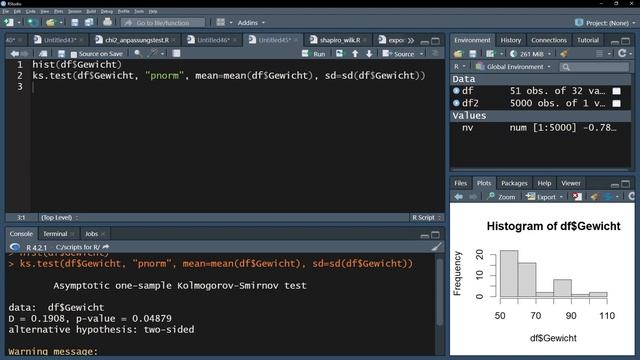Click the Environment search field

594,67
